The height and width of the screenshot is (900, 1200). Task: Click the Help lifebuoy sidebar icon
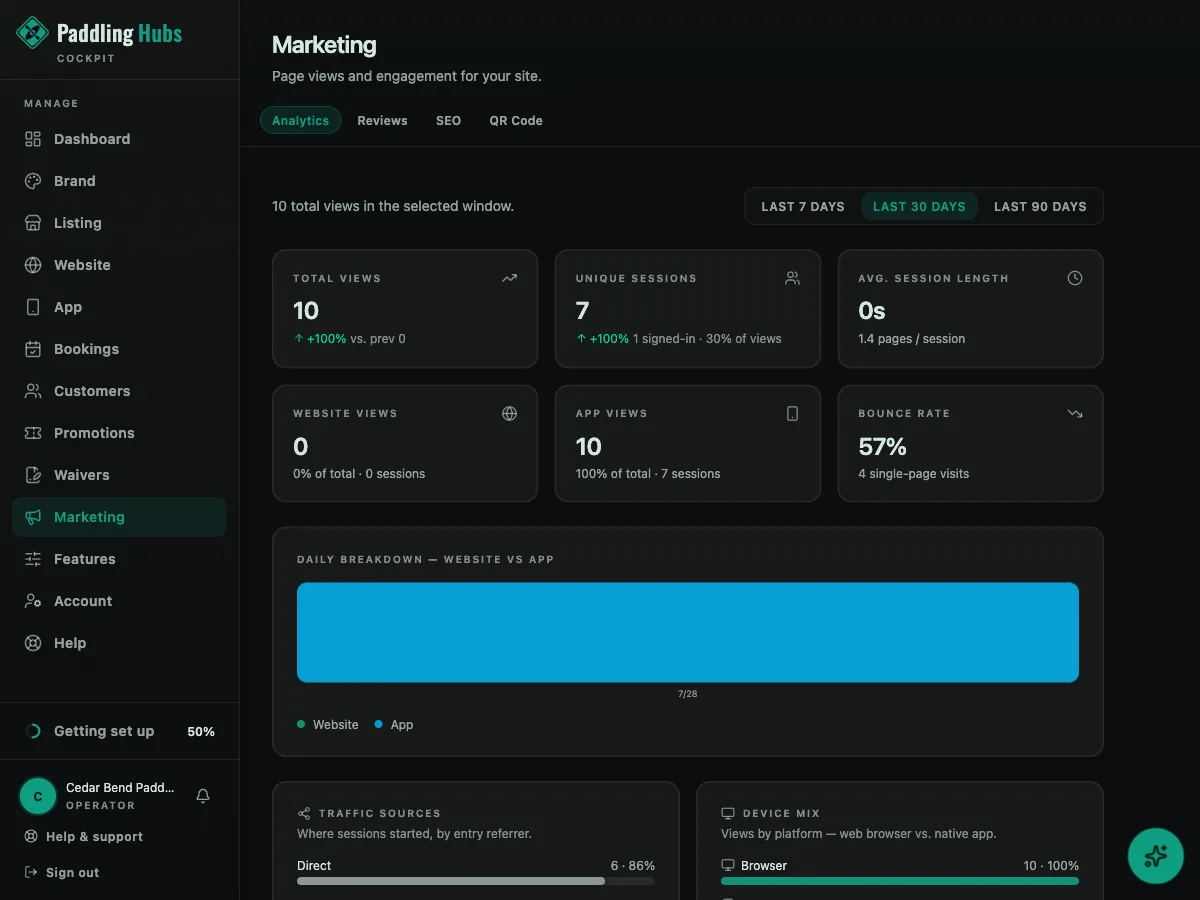coord(33,643)
